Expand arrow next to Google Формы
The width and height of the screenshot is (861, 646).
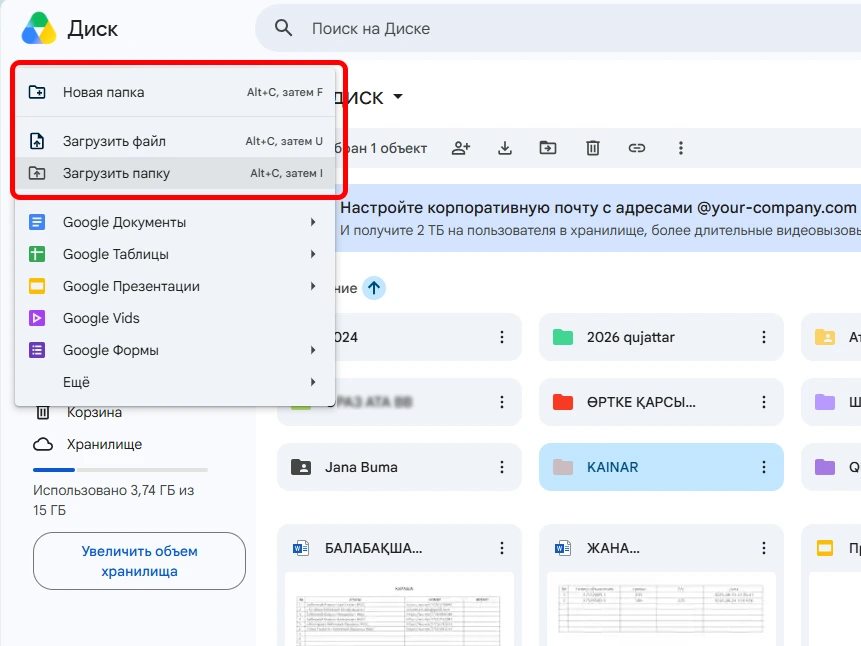pos(312,350)
